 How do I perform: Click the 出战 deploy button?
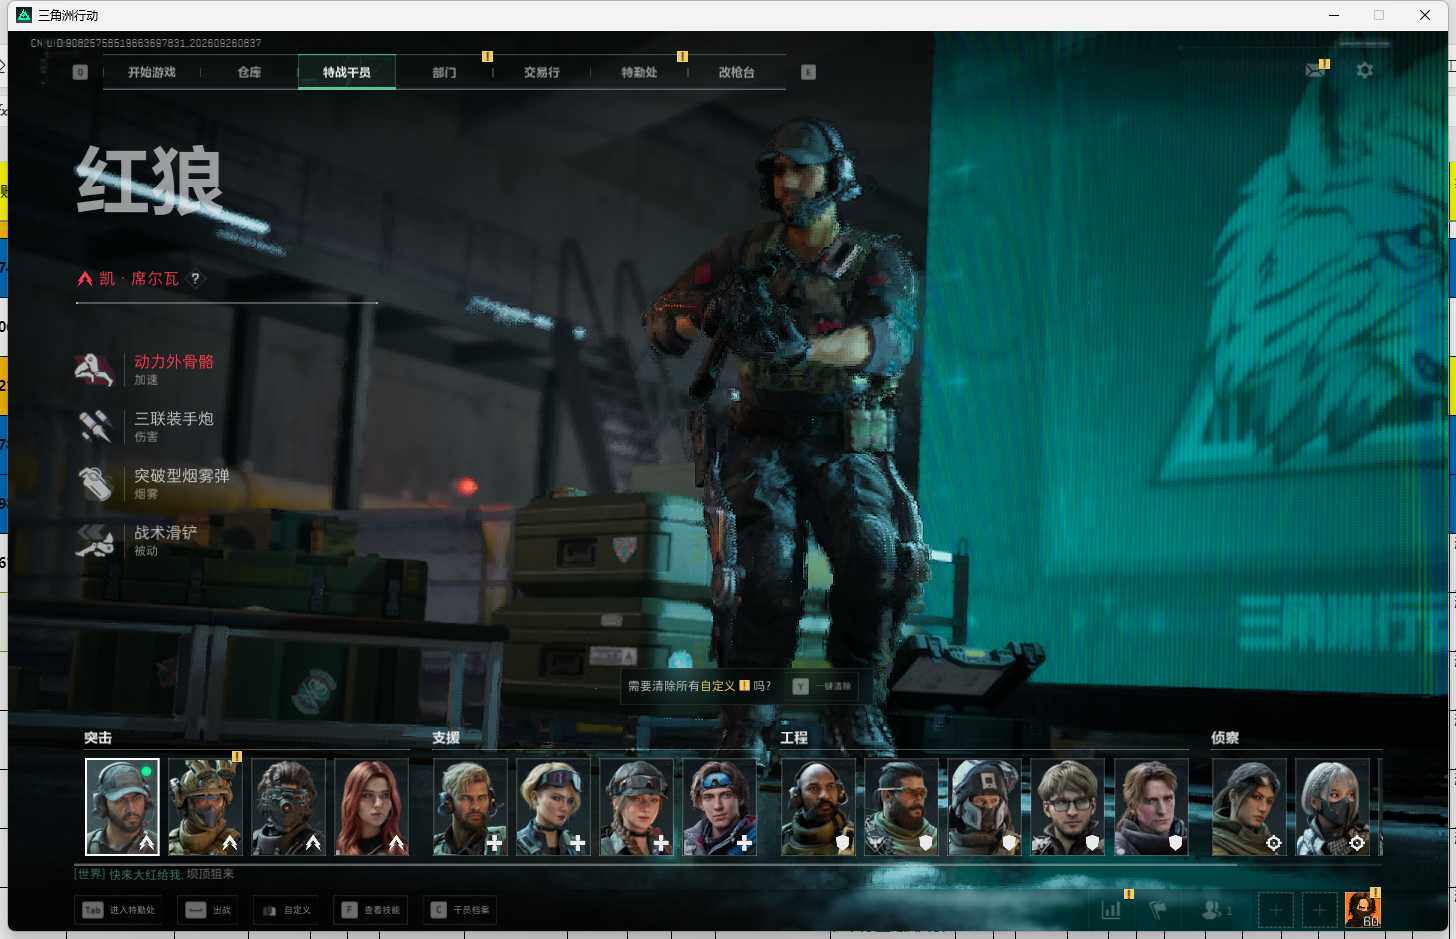click(x=208, y=910)
